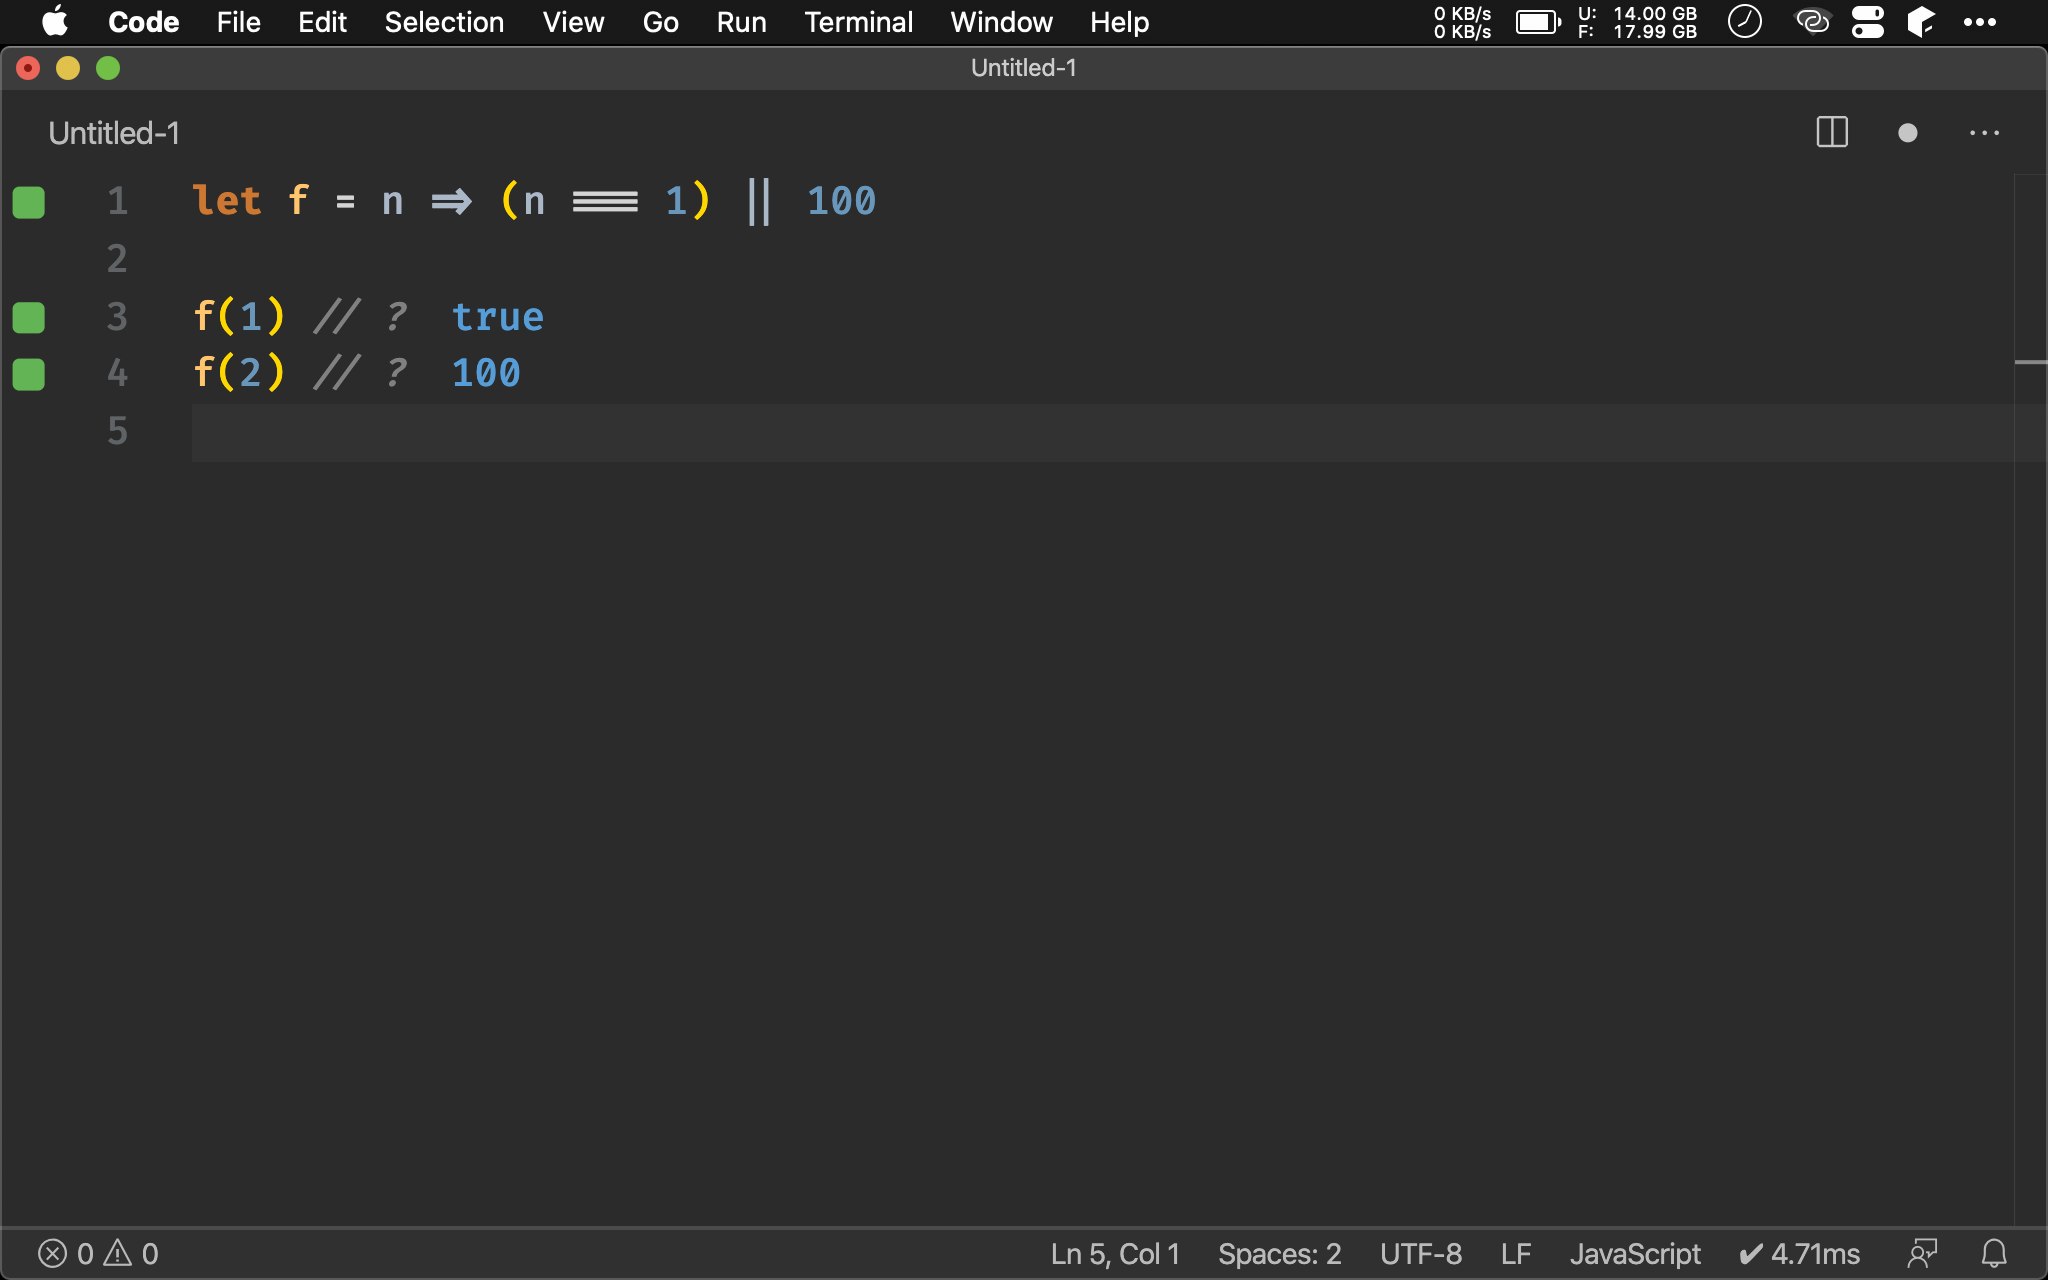
Task: Open the Code application menu
Action: [143, 22]
